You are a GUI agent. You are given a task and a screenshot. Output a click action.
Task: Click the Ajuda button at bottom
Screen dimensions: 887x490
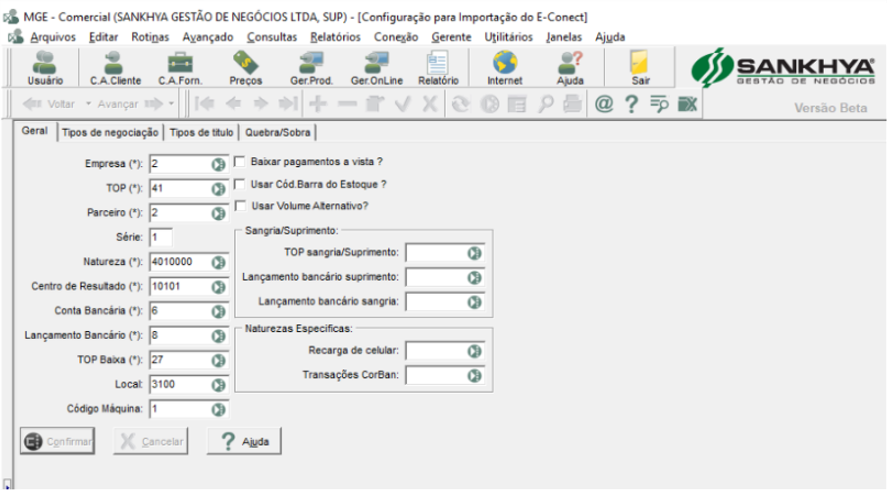pos(244,441)
